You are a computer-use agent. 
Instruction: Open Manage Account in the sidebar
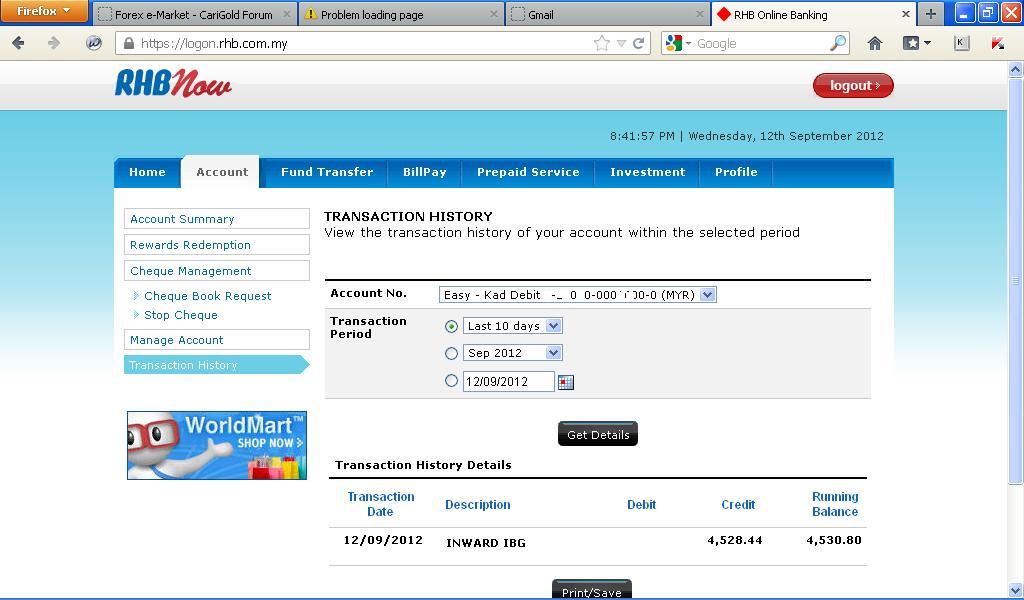click(217, 340)
